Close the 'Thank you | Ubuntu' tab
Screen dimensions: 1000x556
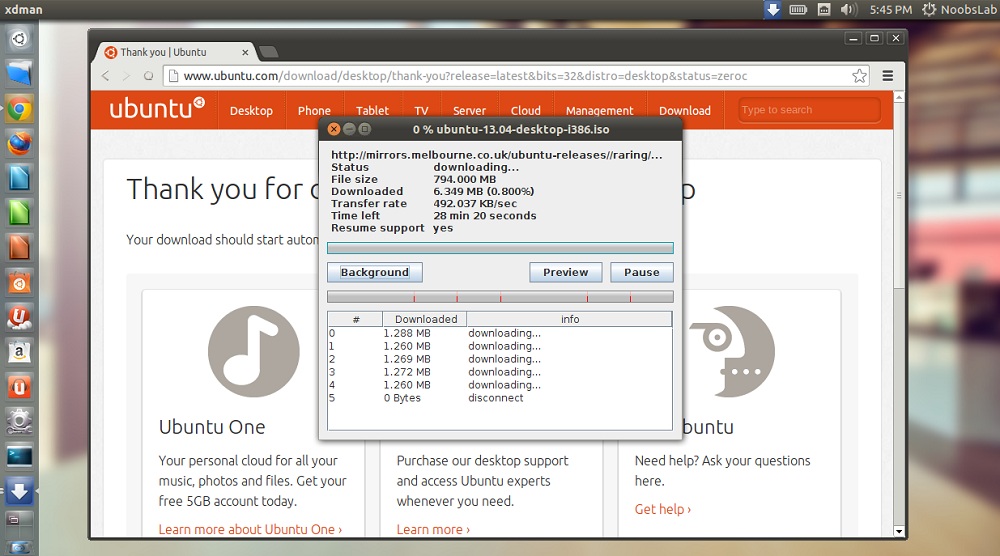tap(245, 52)
